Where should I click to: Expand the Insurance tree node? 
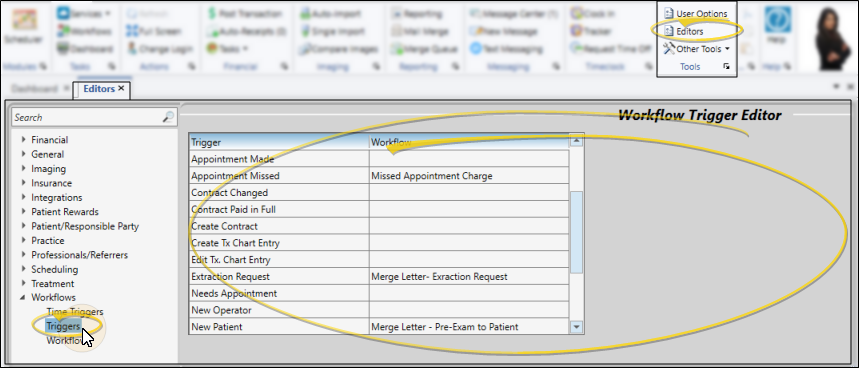(24, 183)
